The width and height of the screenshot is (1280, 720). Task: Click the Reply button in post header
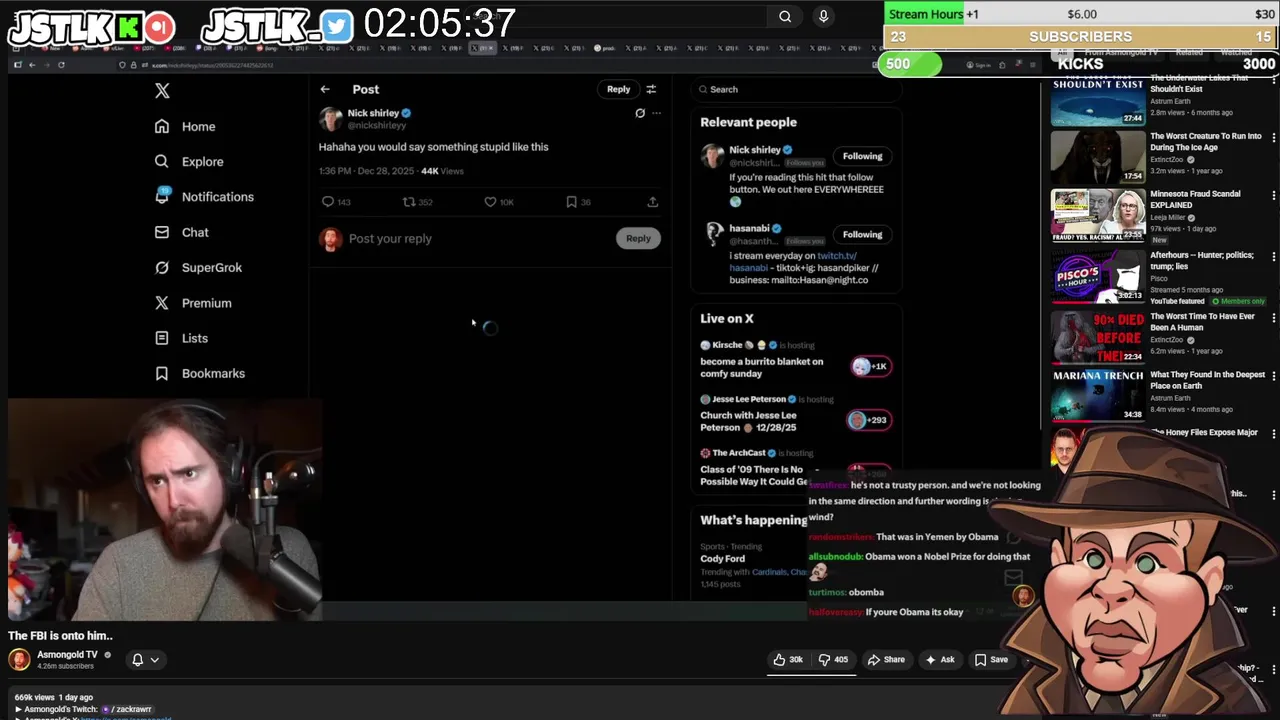pyautogui.click(x=618, y=89)
